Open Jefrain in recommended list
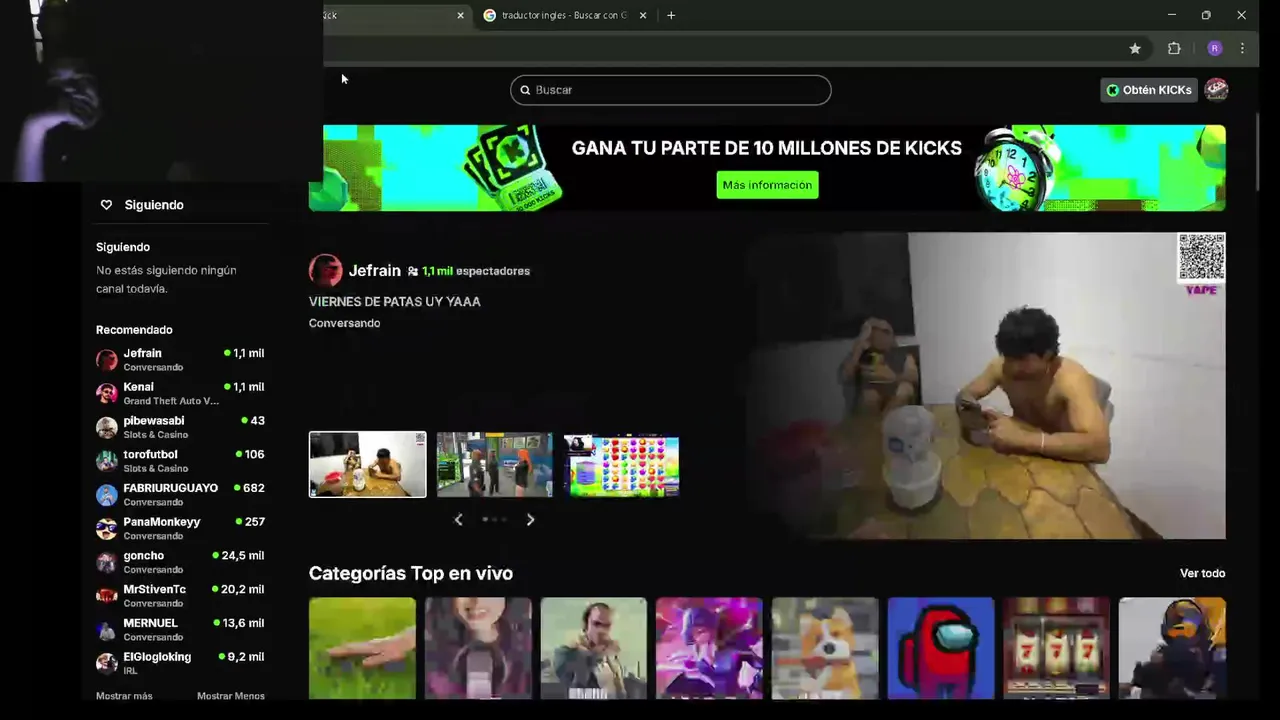This screenshot has width=1280, height=720. tap(180, 359)
